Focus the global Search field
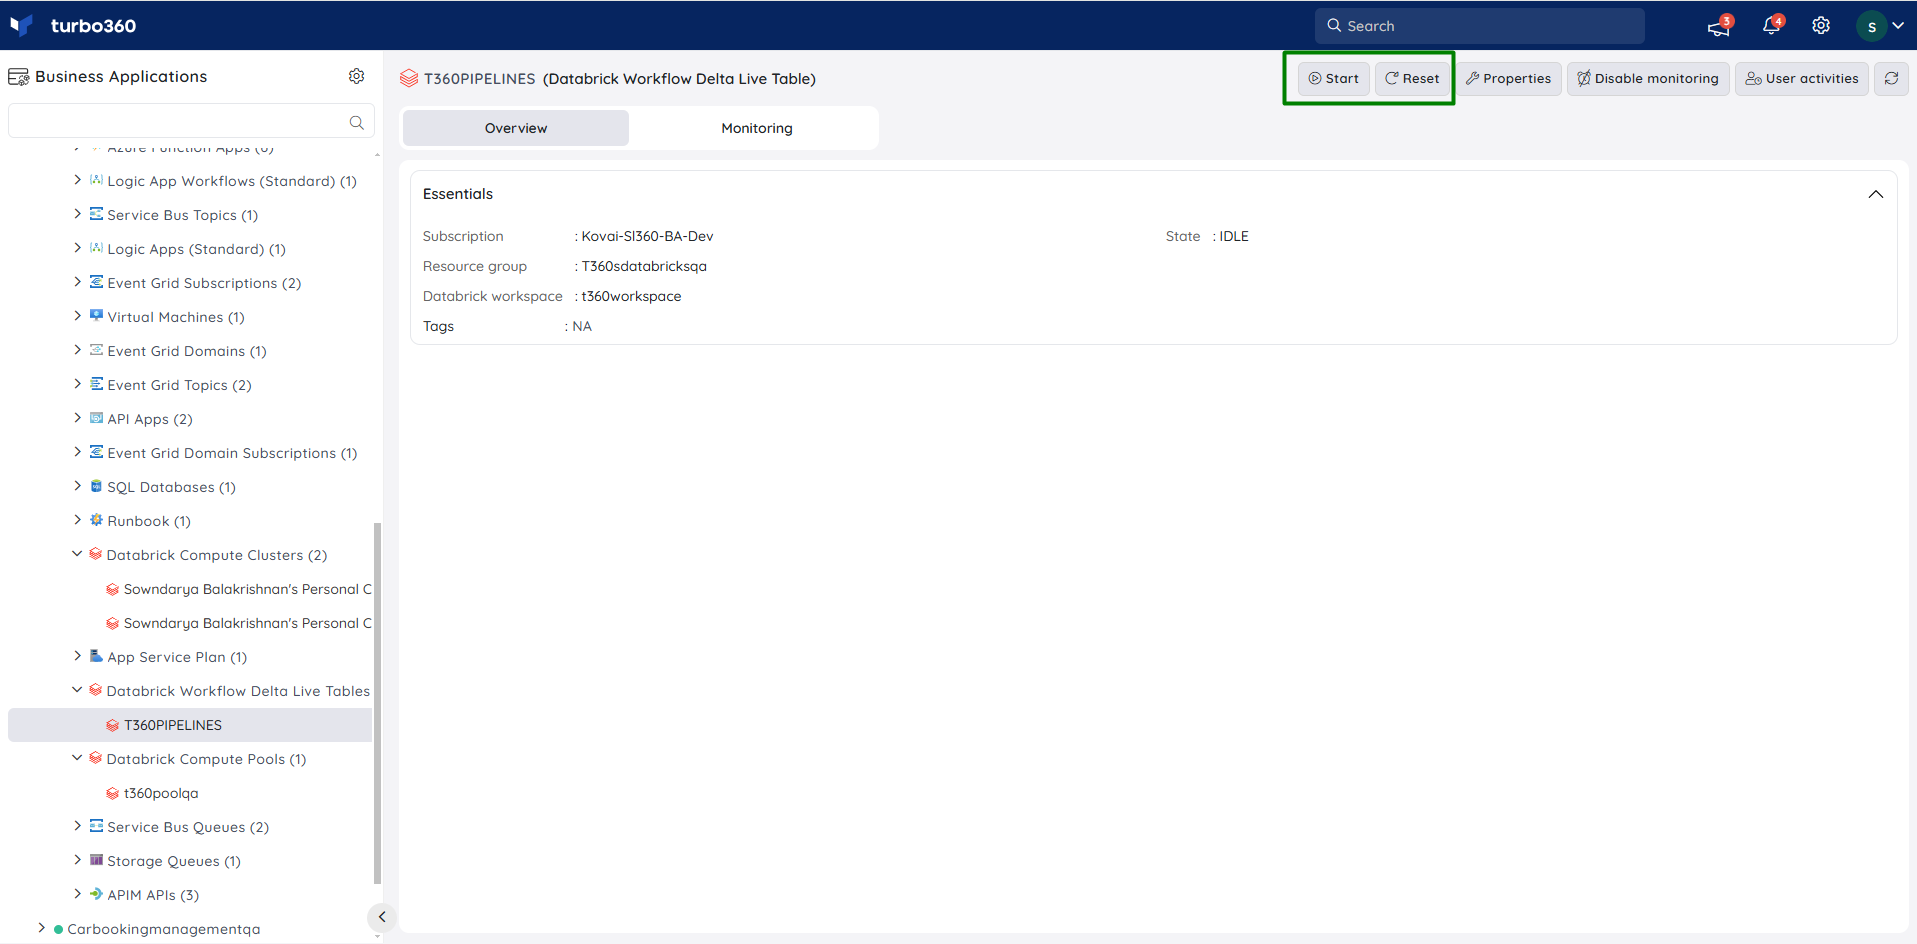The height and width of the screenshot is (944, 1917). (x=1480, y=26)
